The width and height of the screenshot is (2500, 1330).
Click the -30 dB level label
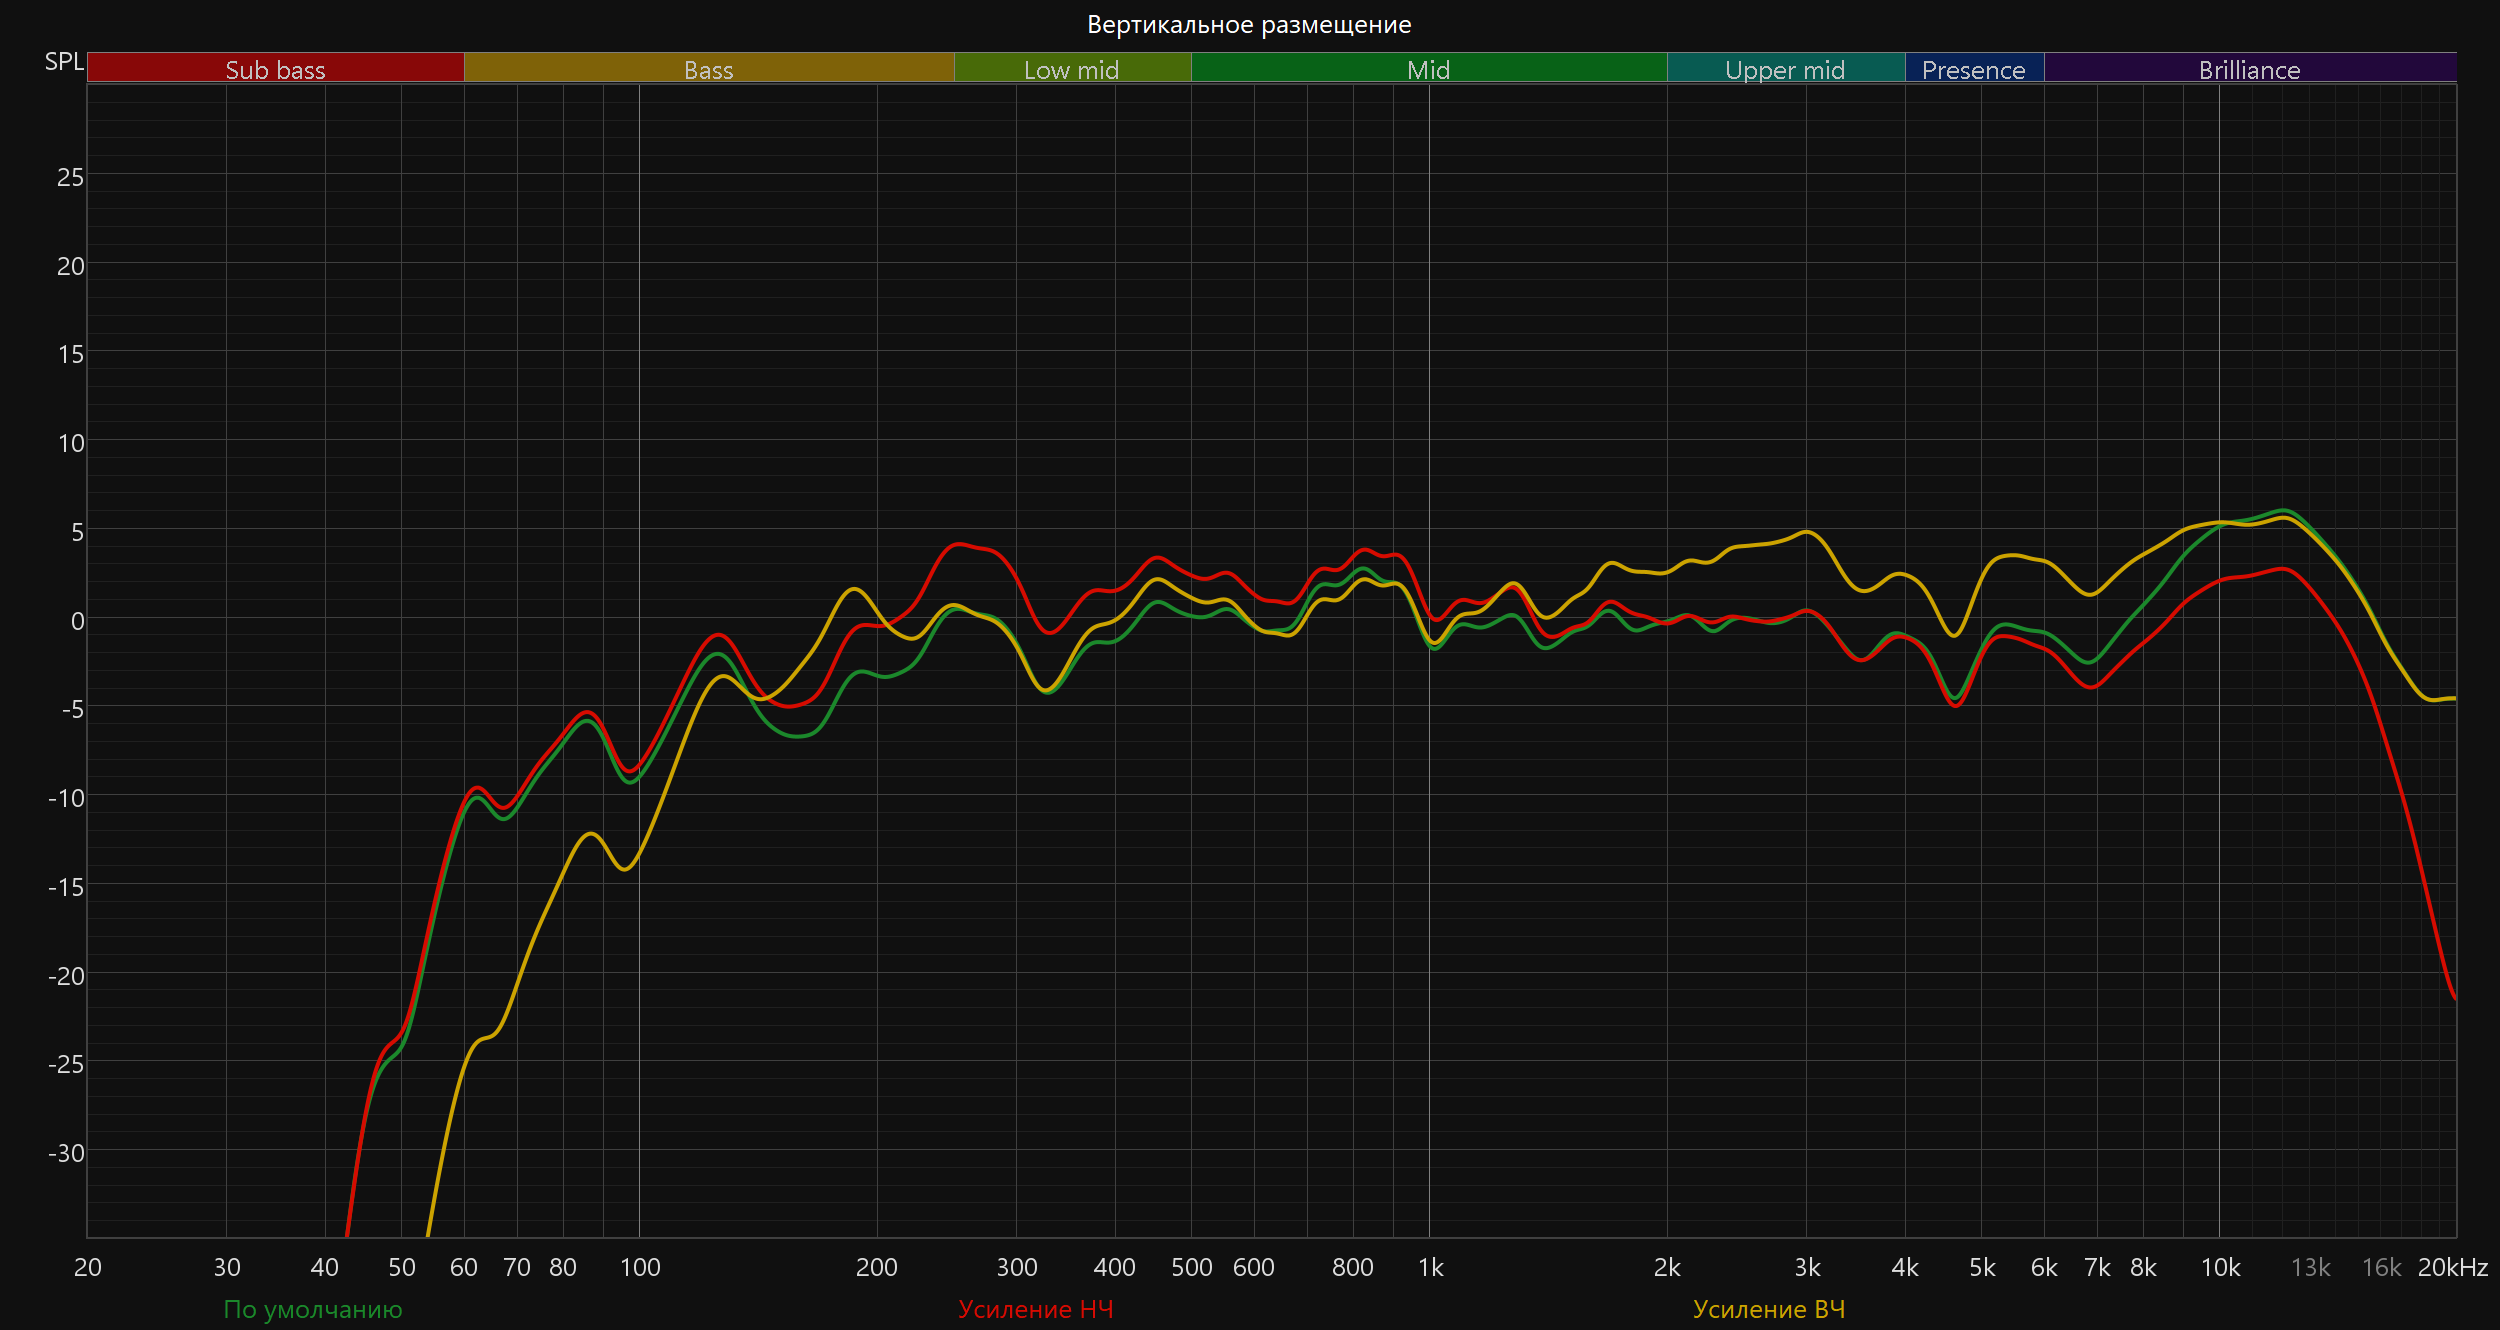click(x=66, y=1153)
